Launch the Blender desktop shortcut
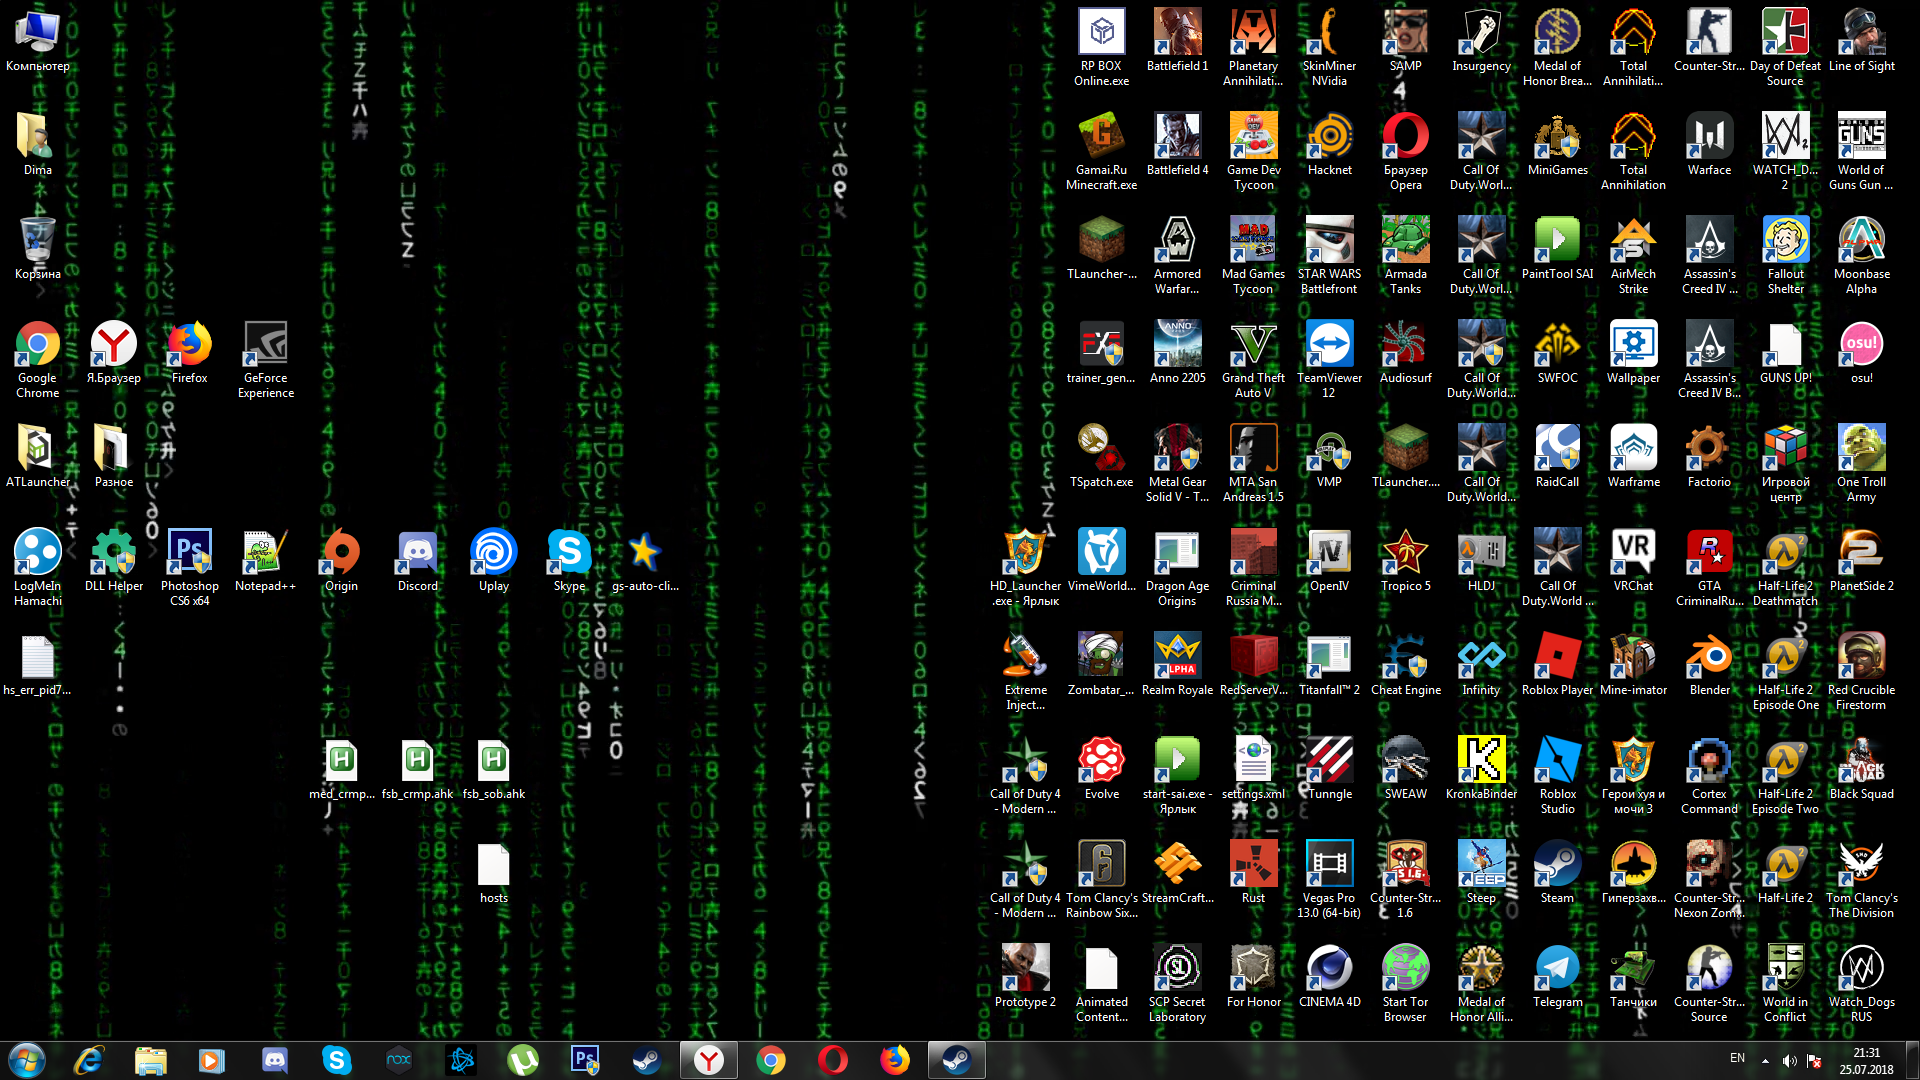The image size is (1920, 1080). 1710,664
